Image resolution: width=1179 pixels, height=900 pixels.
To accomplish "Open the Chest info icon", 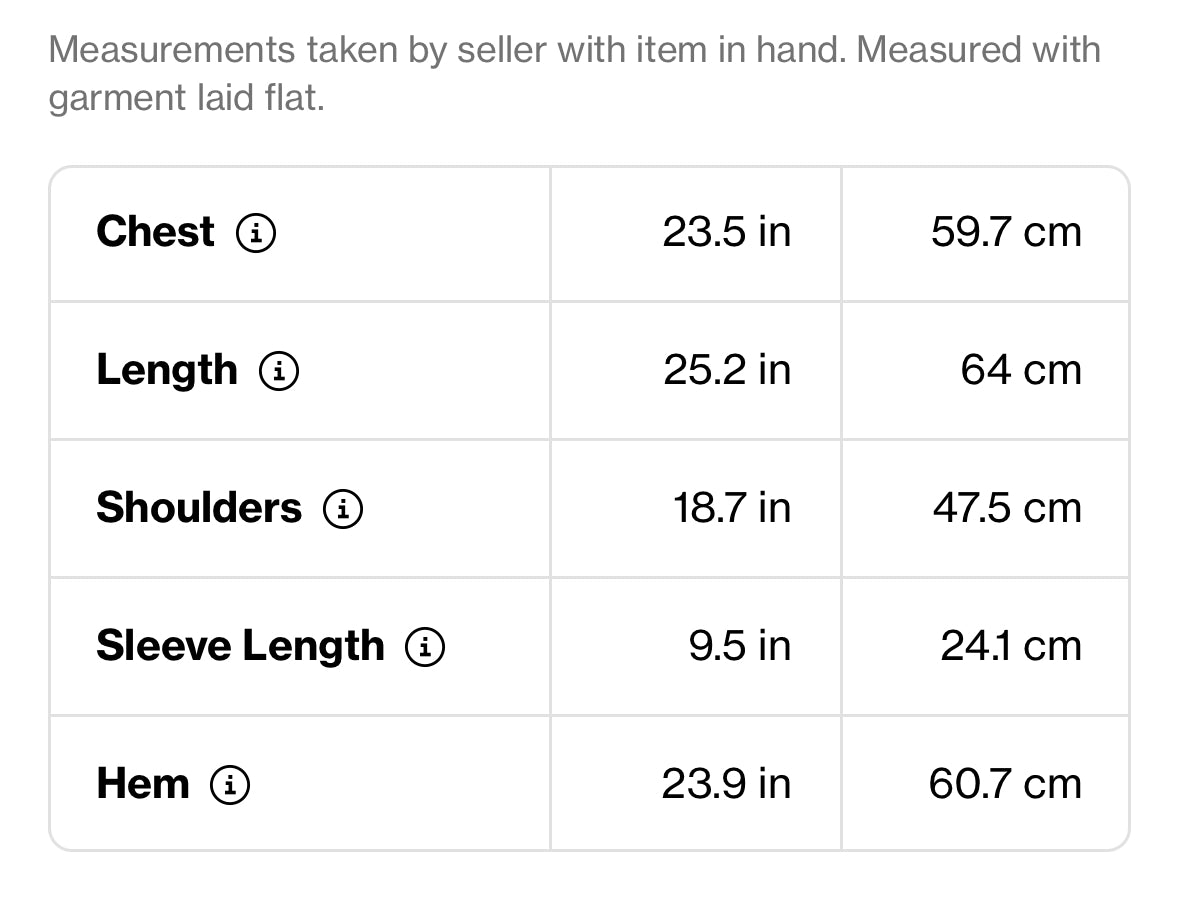I will coord(256,232).
